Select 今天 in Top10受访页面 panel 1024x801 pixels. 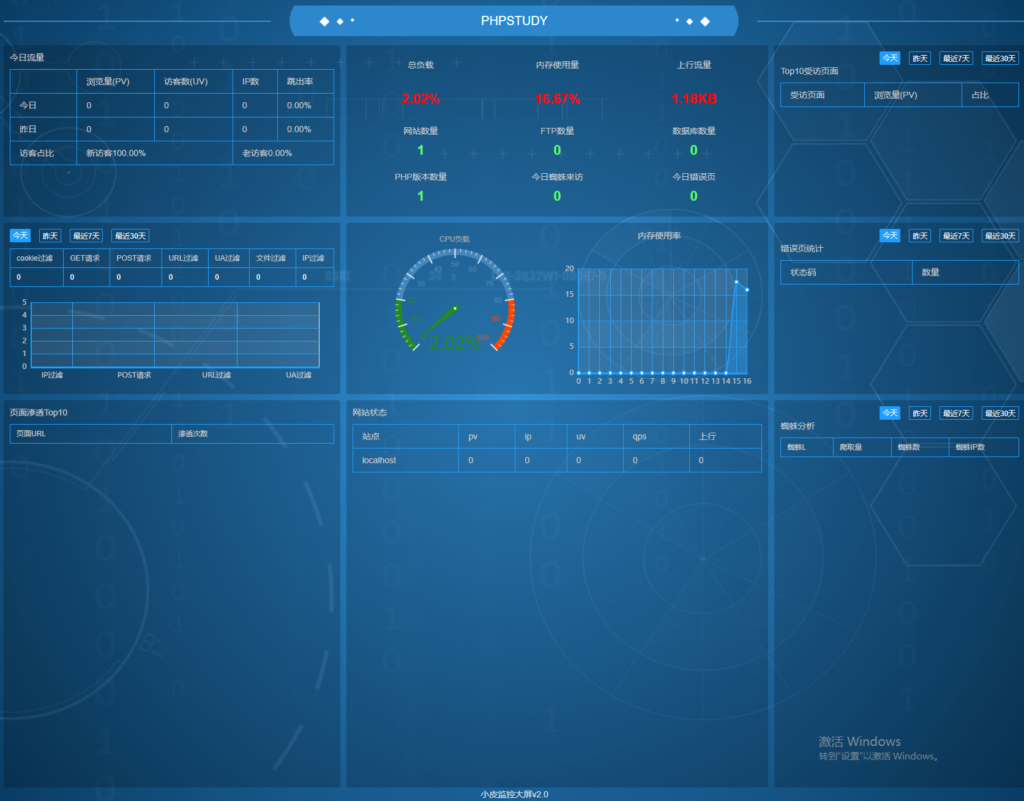(x=889, y=58)
